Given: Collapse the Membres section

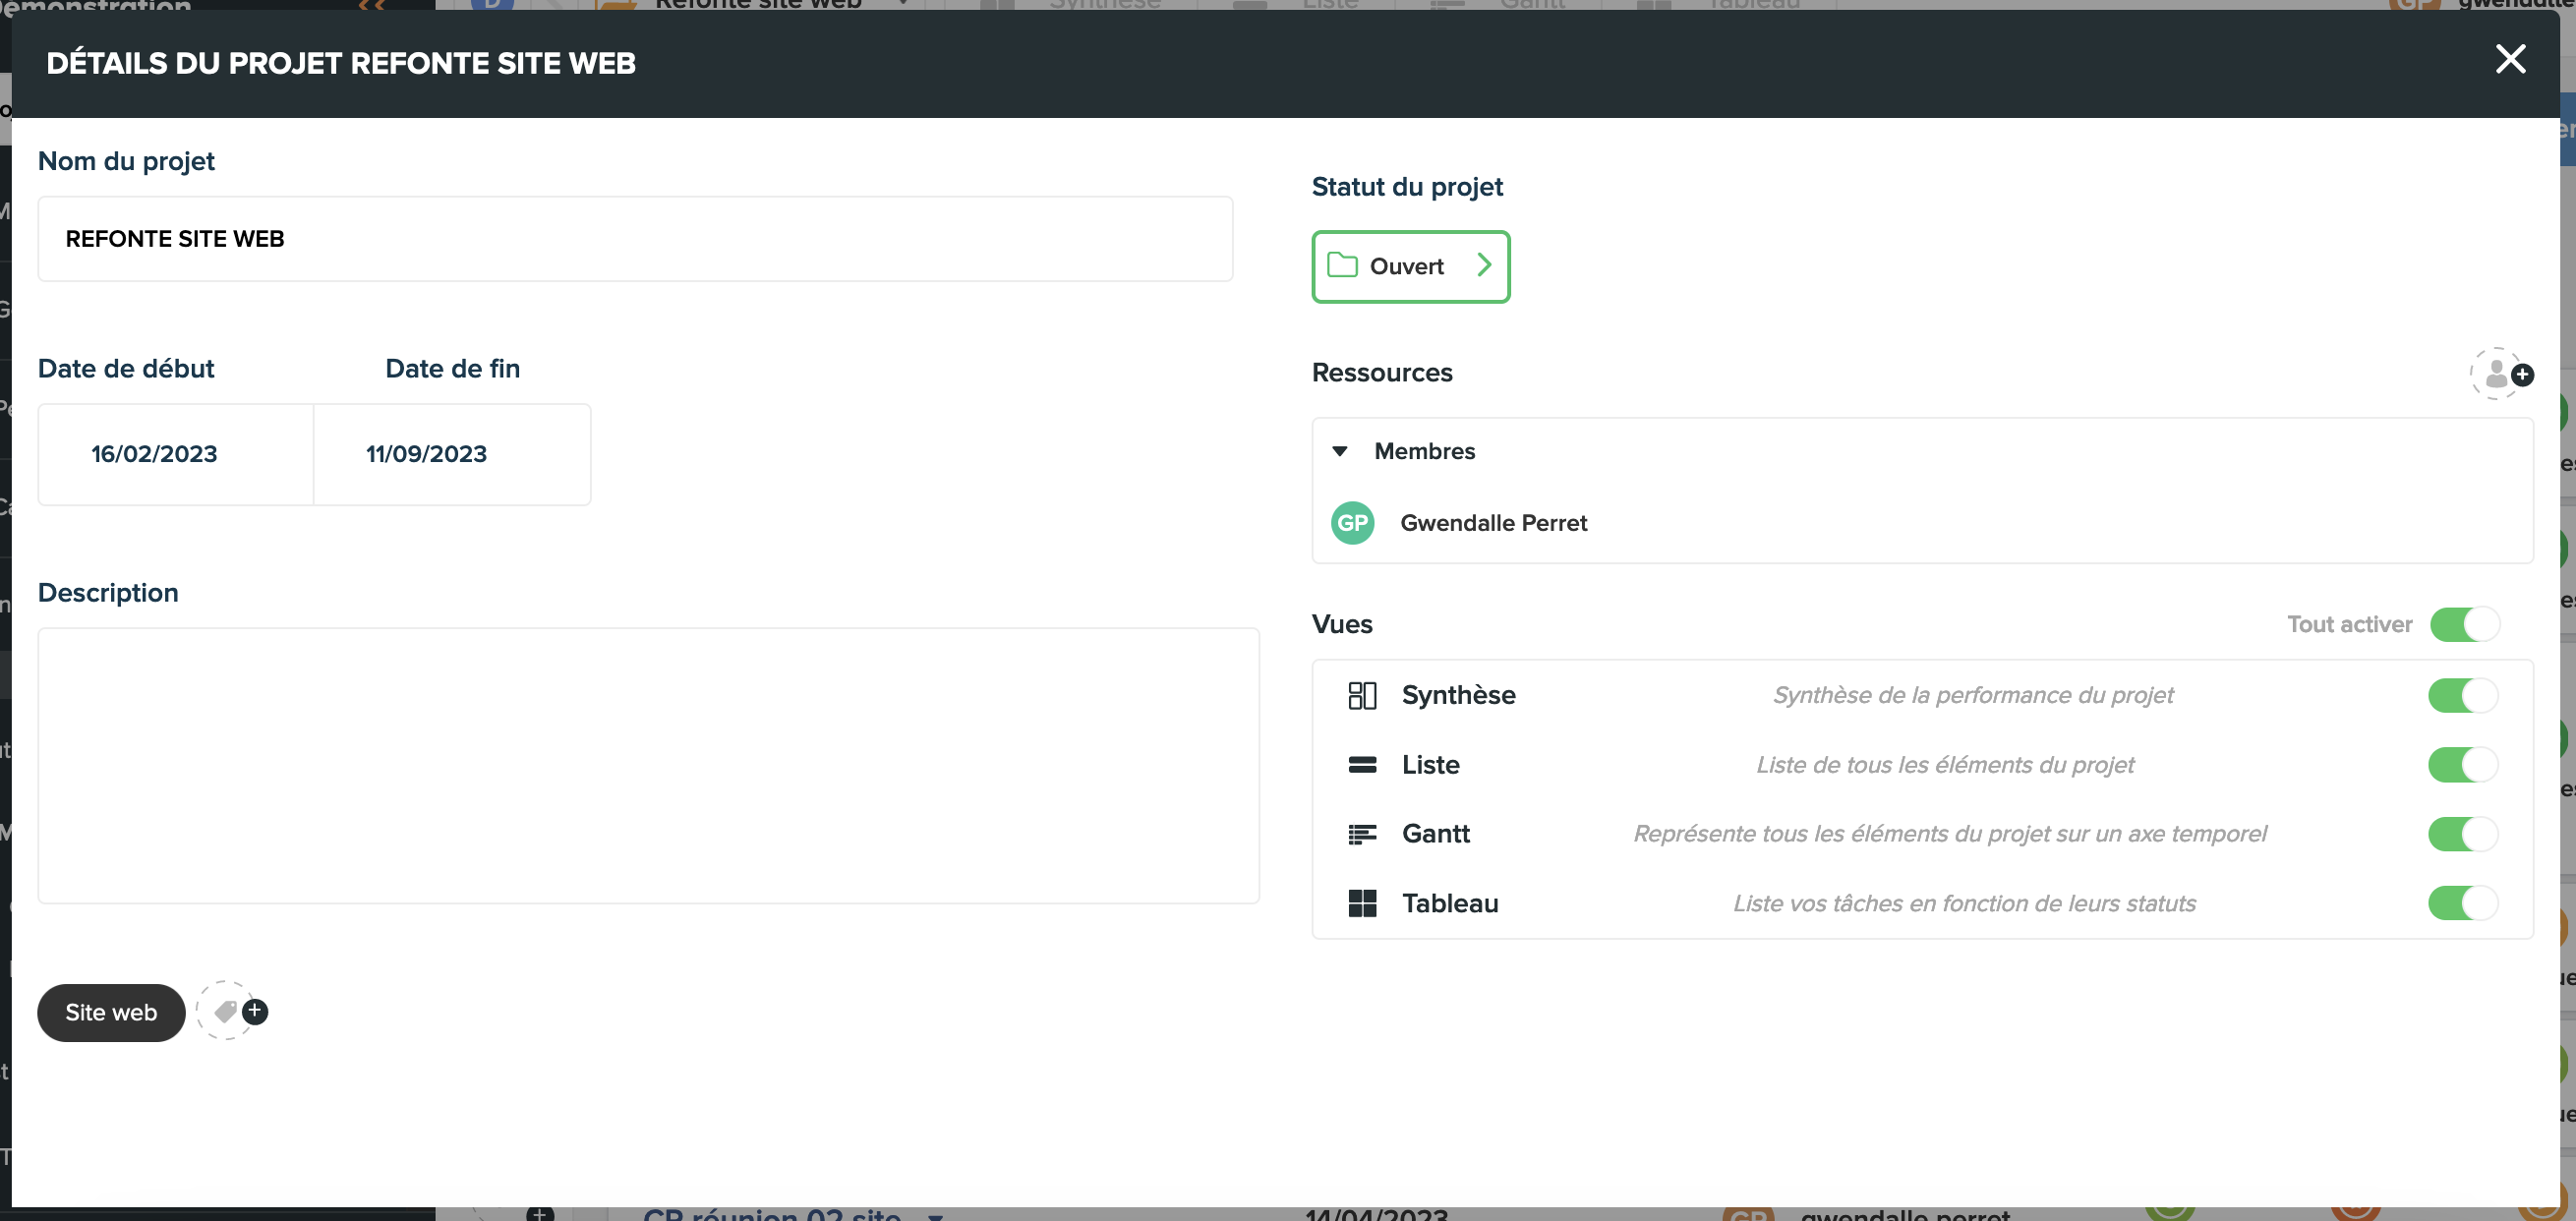Looking at the screenshot, I should 1340,451.
